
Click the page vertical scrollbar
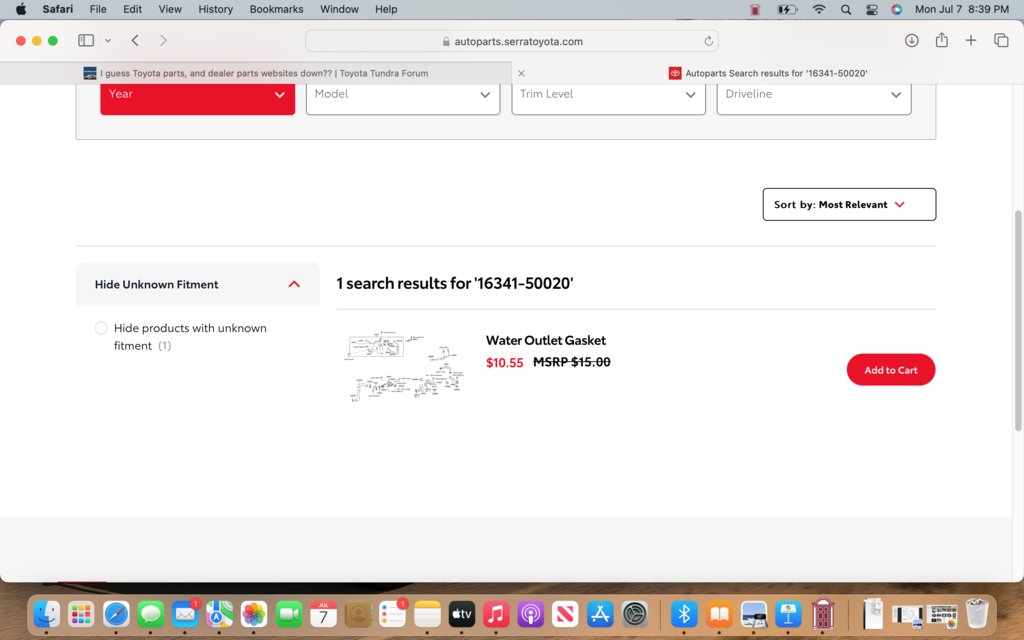1017,320
